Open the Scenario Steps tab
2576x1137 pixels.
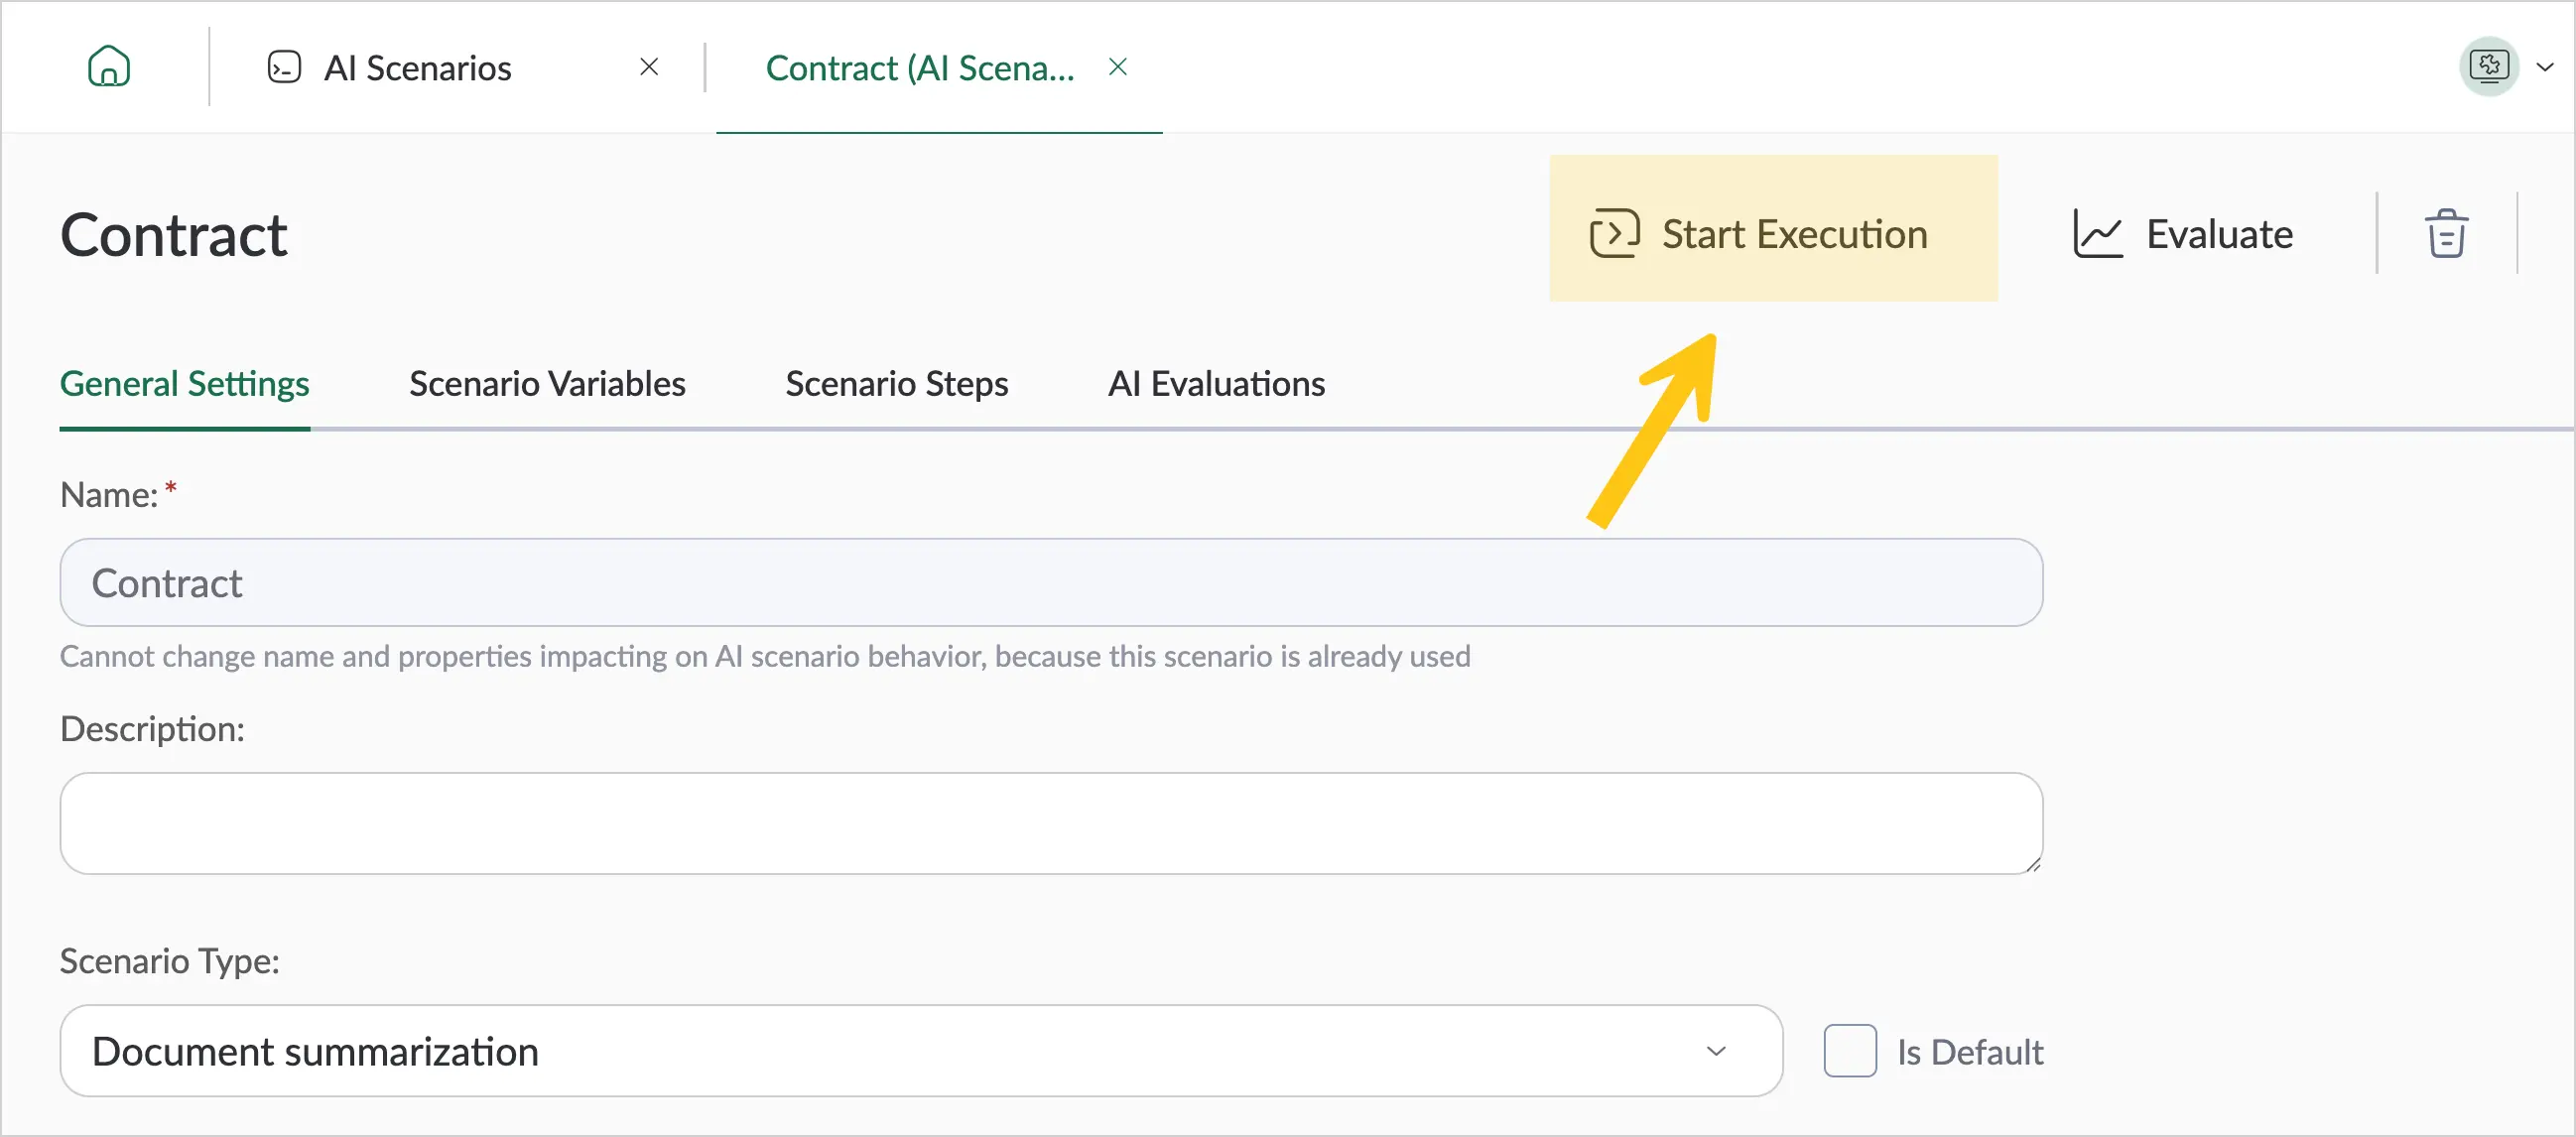point(897,384)
